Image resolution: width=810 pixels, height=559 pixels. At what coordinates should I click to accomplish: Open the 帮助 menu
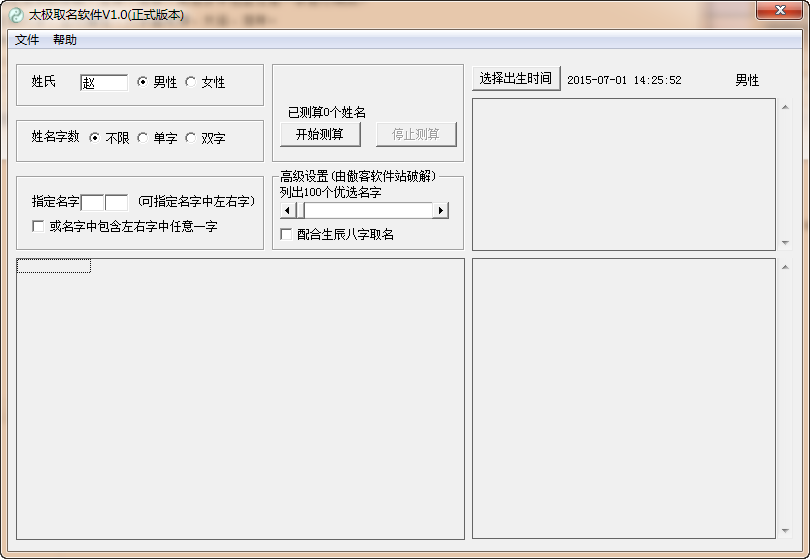[x=65, y=40]
